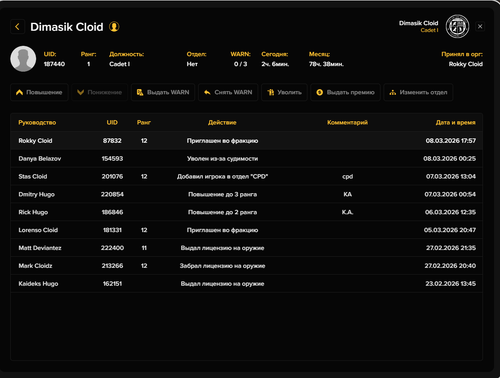Select the Danya Belazov row
This screenshot has width=500, height=378.
[247, 159]
